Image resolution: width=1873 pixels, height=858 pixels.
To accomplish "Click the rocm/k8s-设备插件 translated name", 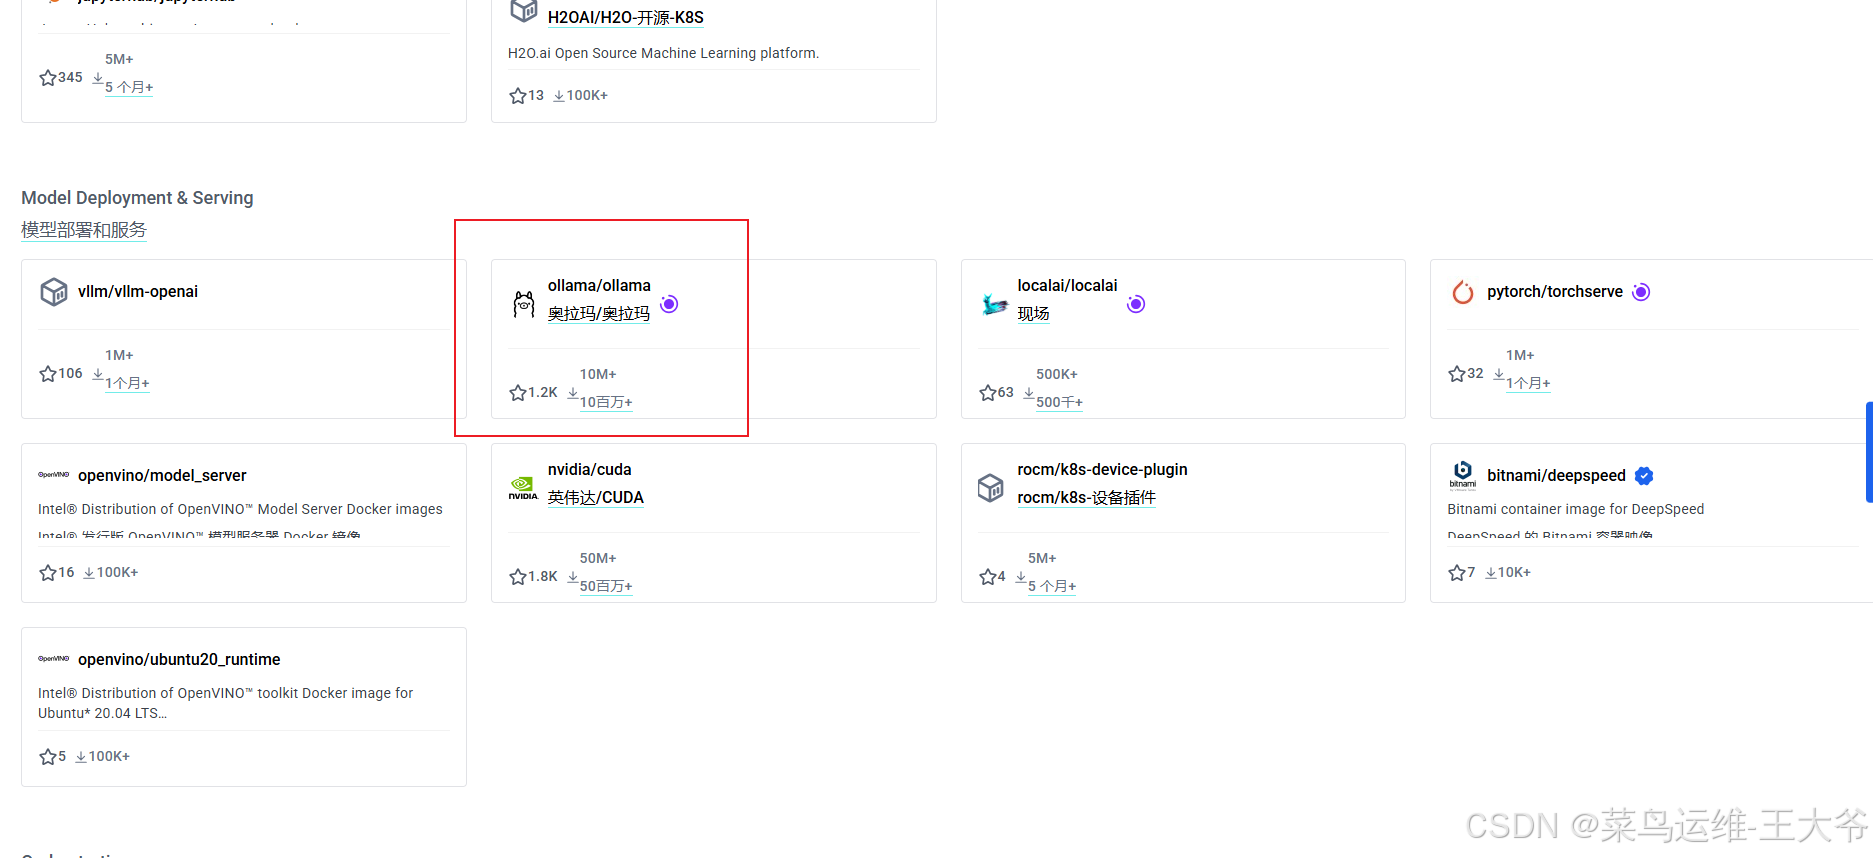I will (x=1086, y=498).
